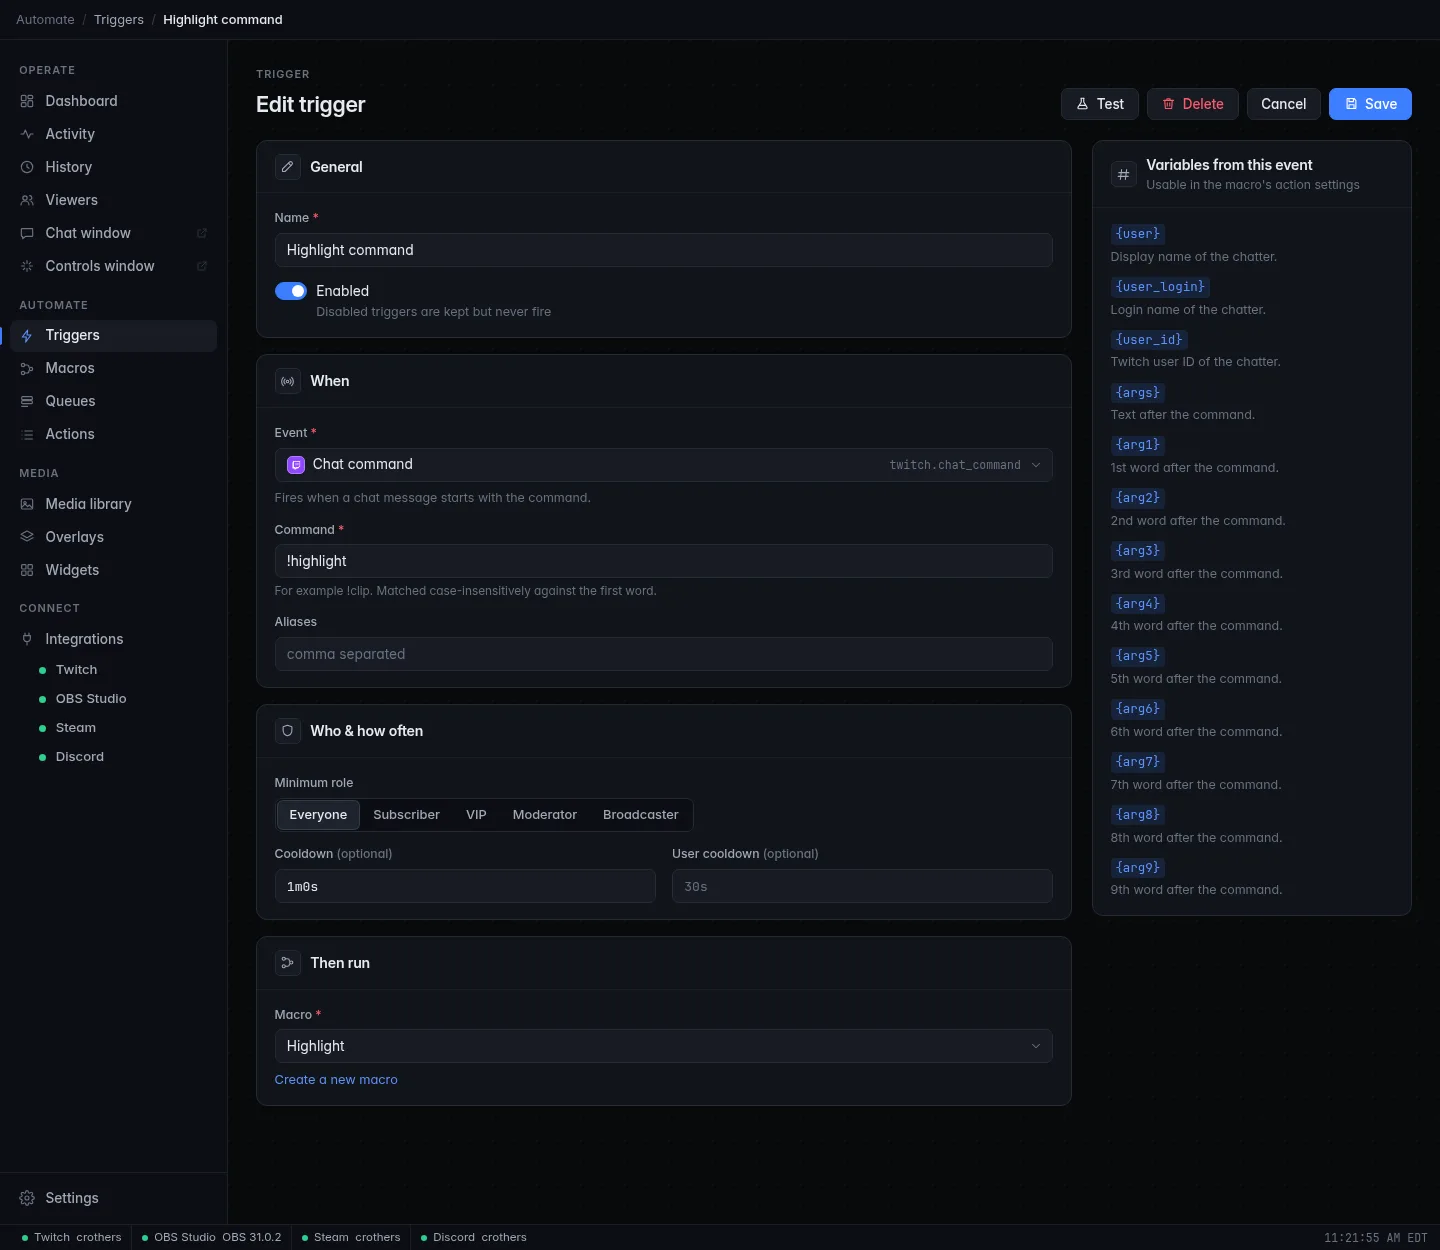Open the Integrations plug icon
This screenshot has width=1440, height=1250.
click(27, 639)
